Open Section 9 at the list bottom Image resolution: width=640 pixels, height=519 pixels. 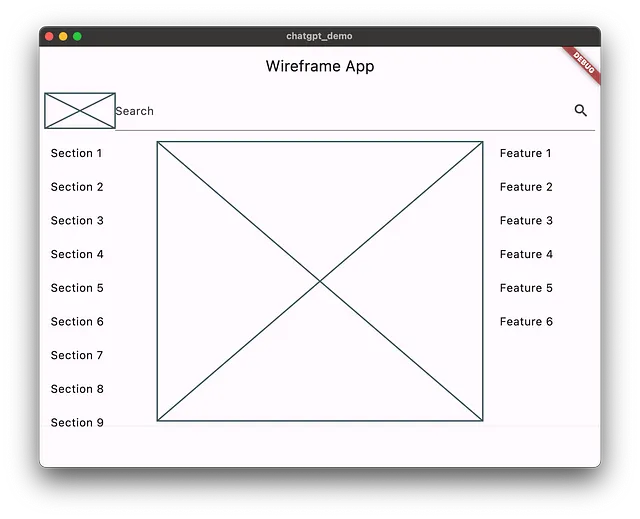pyautogui.click(x=77, y=423)
